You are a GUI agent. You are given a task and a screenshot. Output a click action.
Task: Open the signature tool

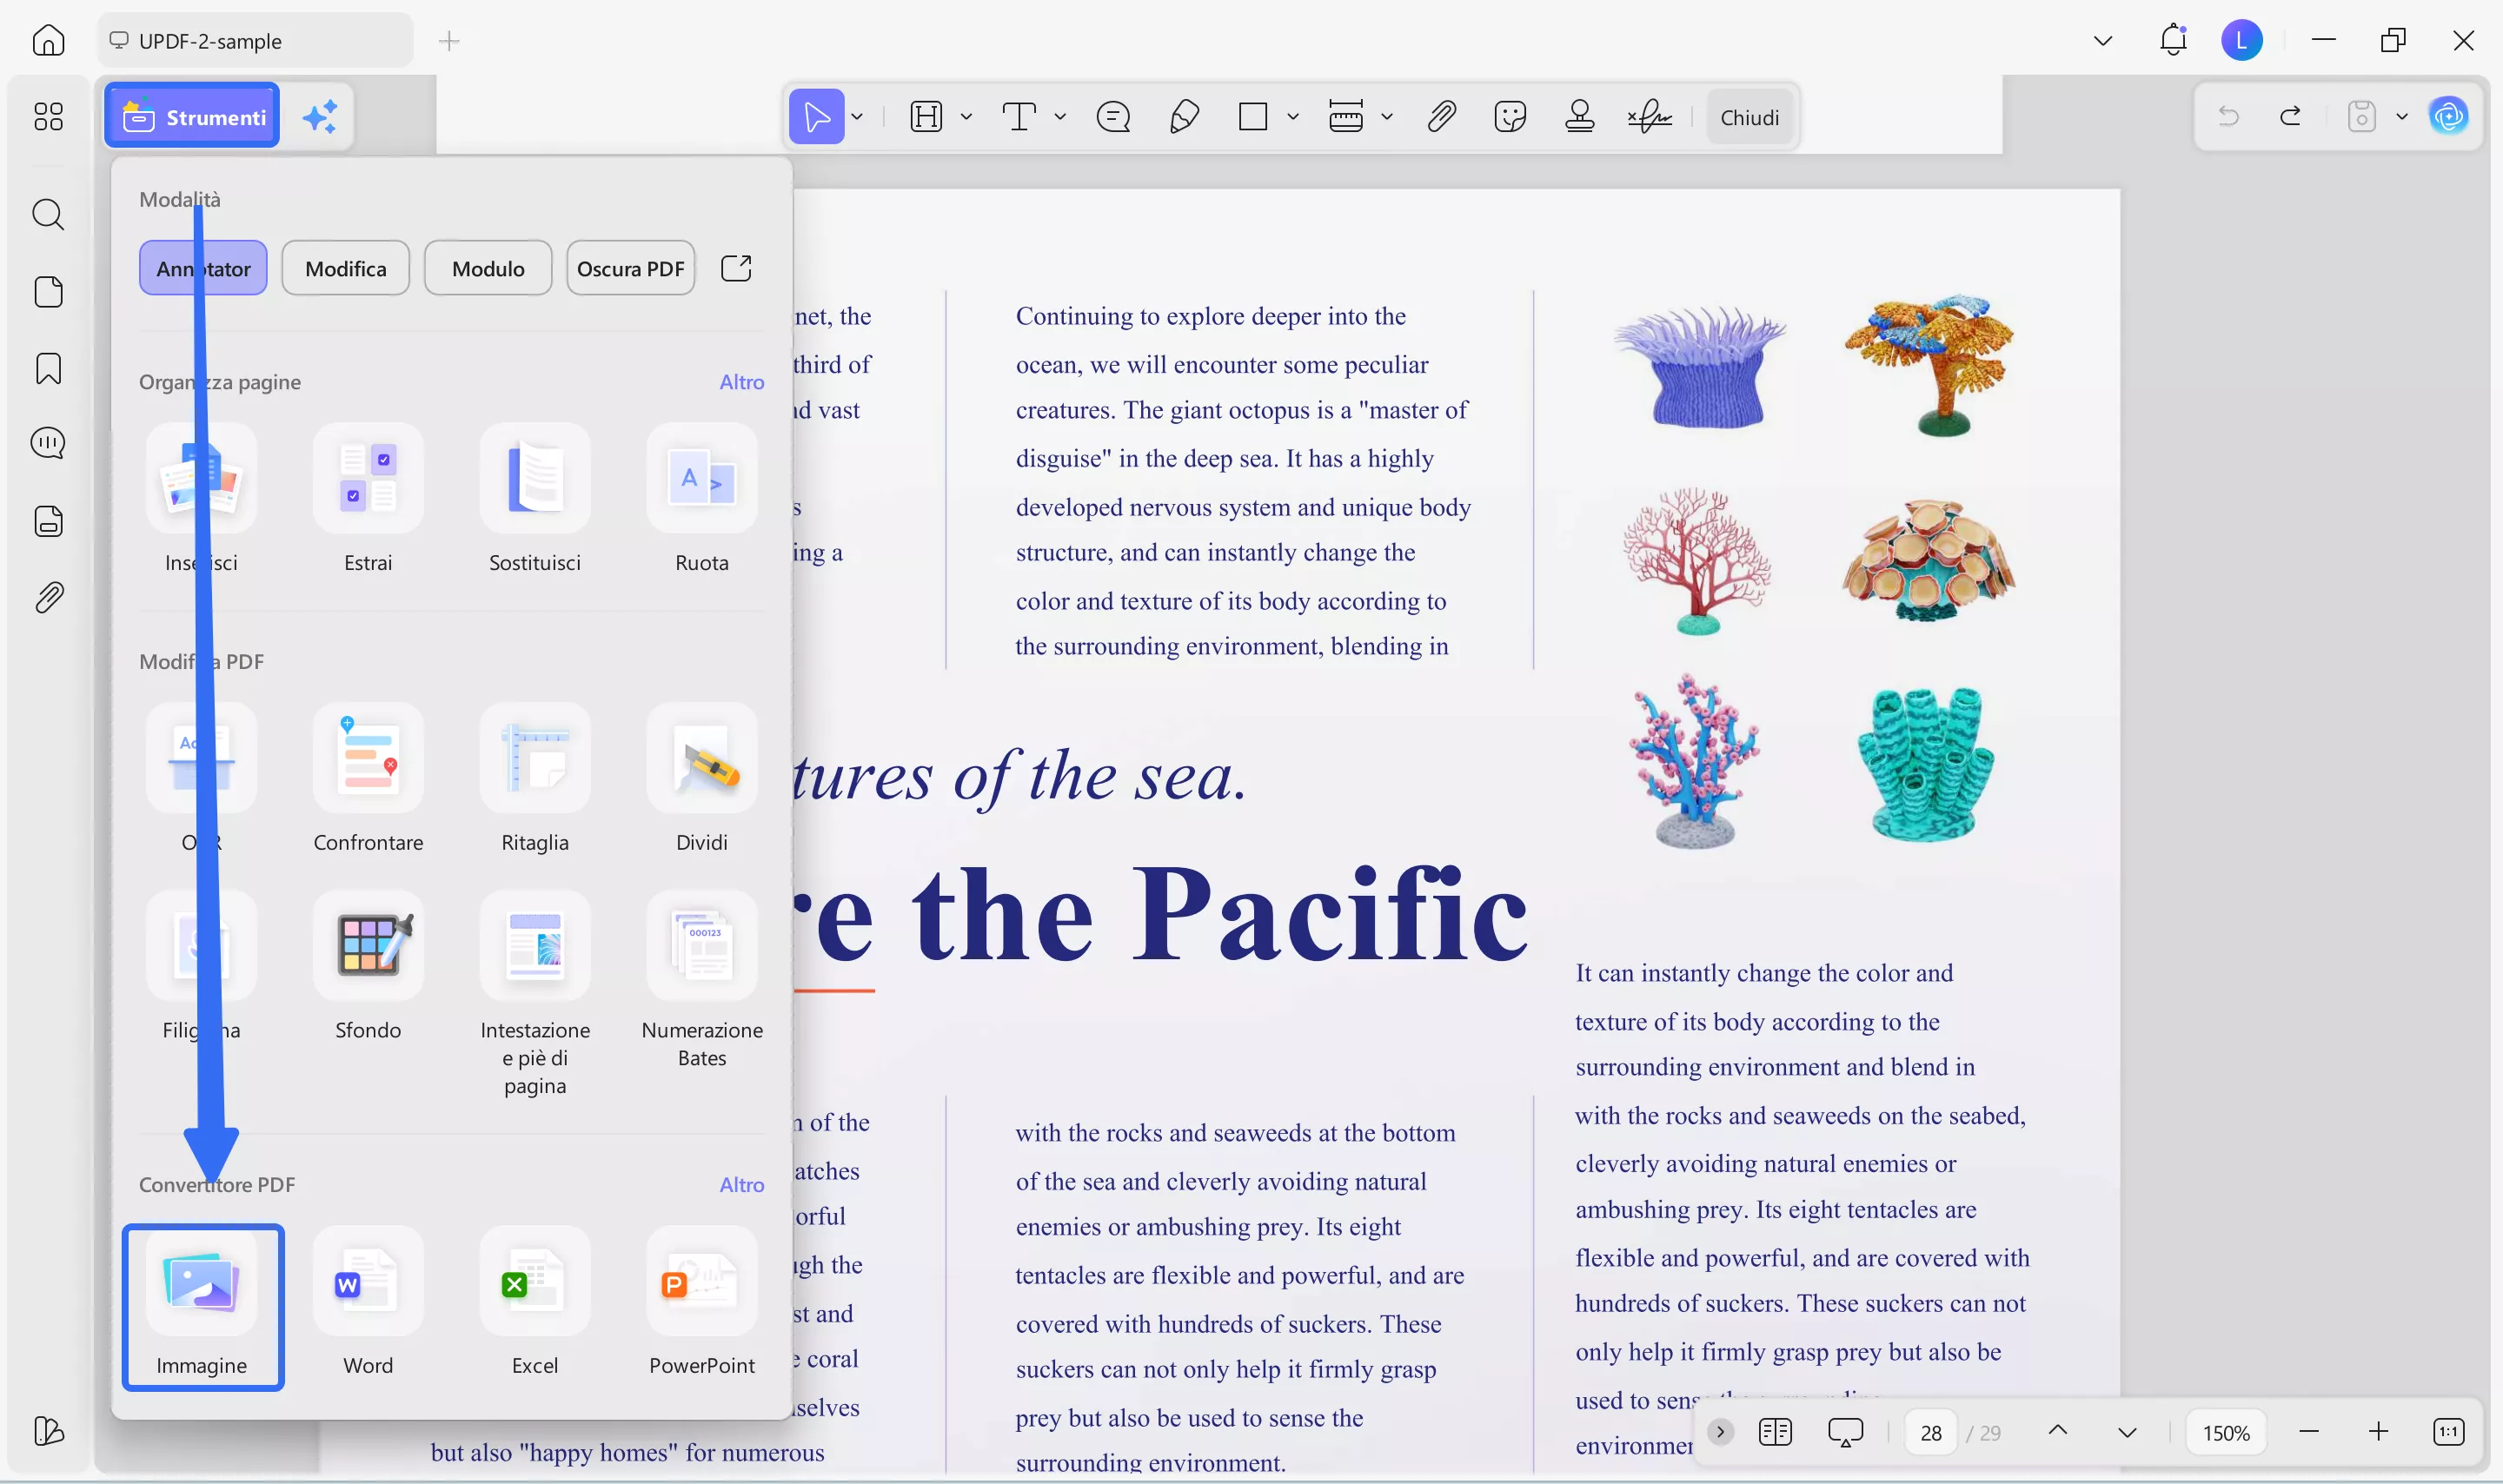click(x=1648, y=117)
